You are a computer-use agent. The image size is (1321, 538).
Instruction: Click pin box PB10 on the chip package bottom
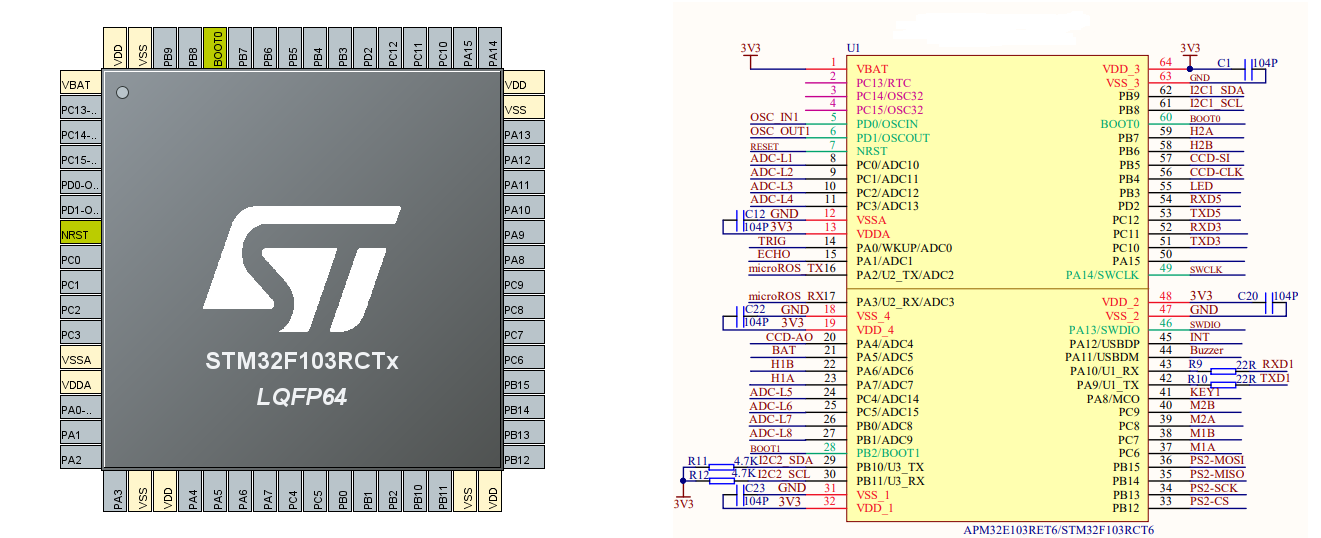[417, 493]
